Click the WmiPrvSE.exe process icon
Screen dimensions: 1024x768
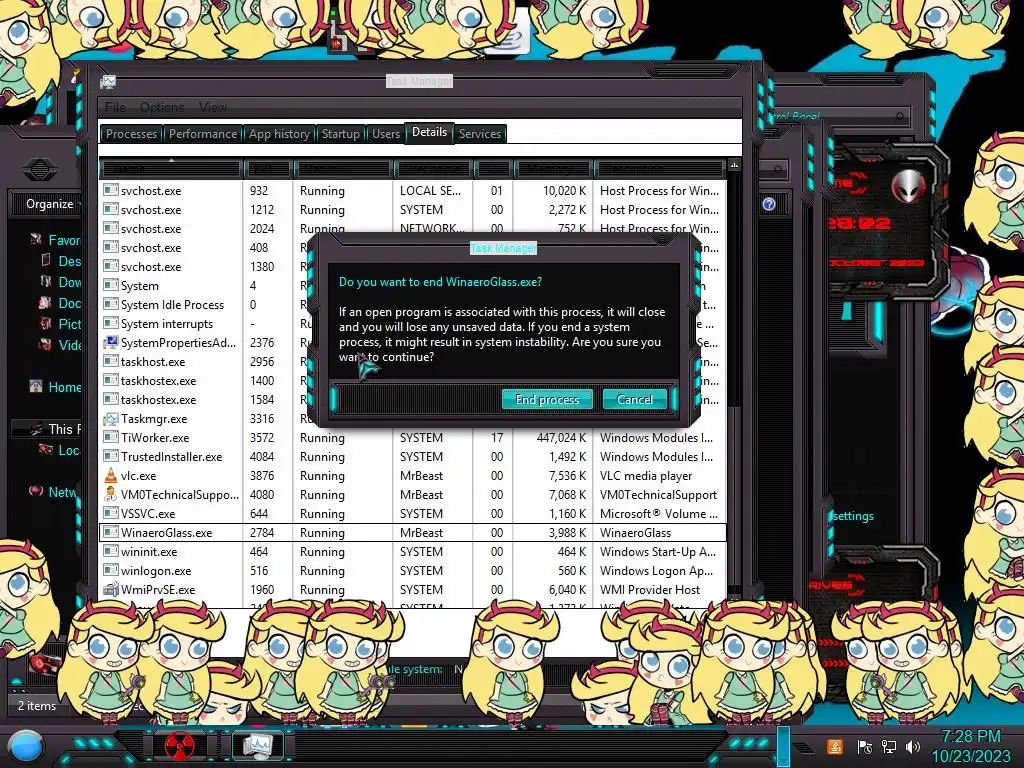pyautogui.click(x=111, y=589)
